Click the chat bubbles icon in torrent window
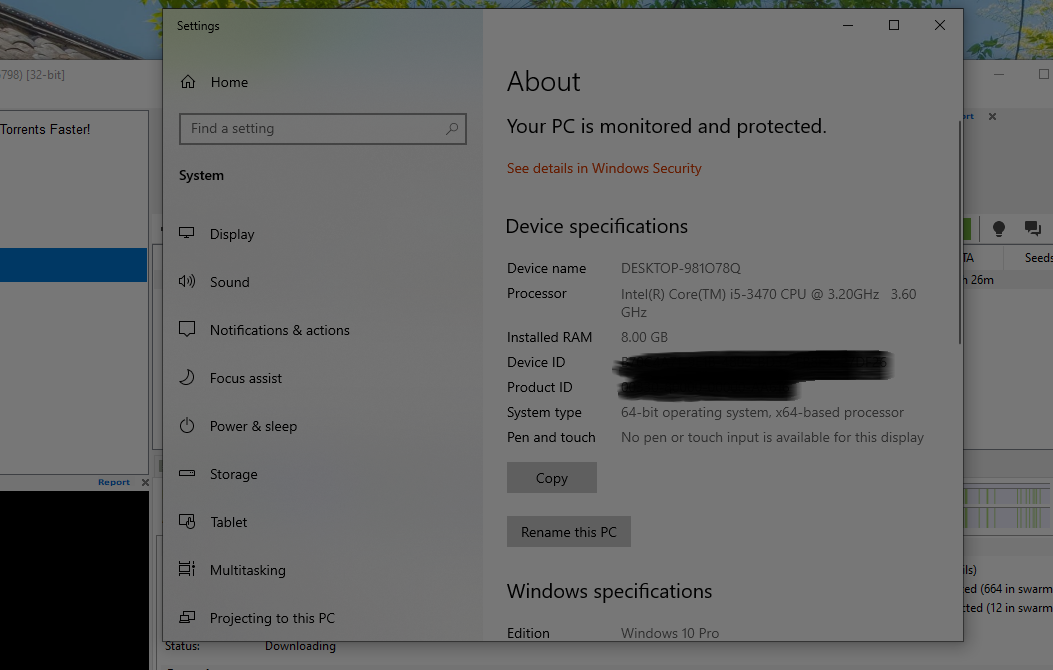This screenshot has height=670, width=1053. coord(1032,228)
